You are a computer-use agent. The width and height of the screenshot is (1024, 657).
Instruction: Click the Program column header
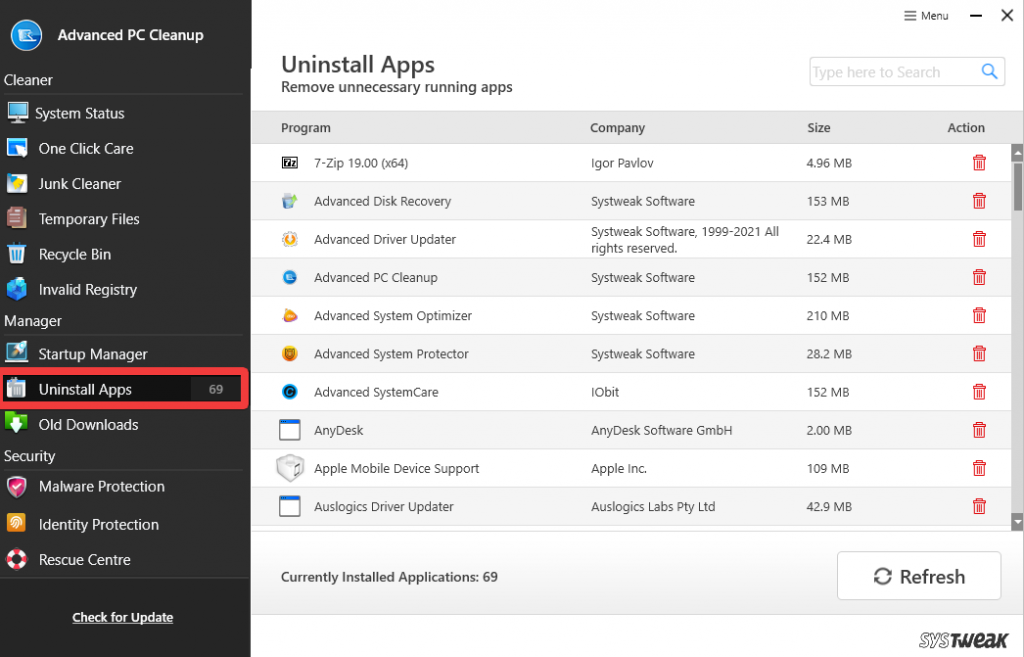coord(306,128)
